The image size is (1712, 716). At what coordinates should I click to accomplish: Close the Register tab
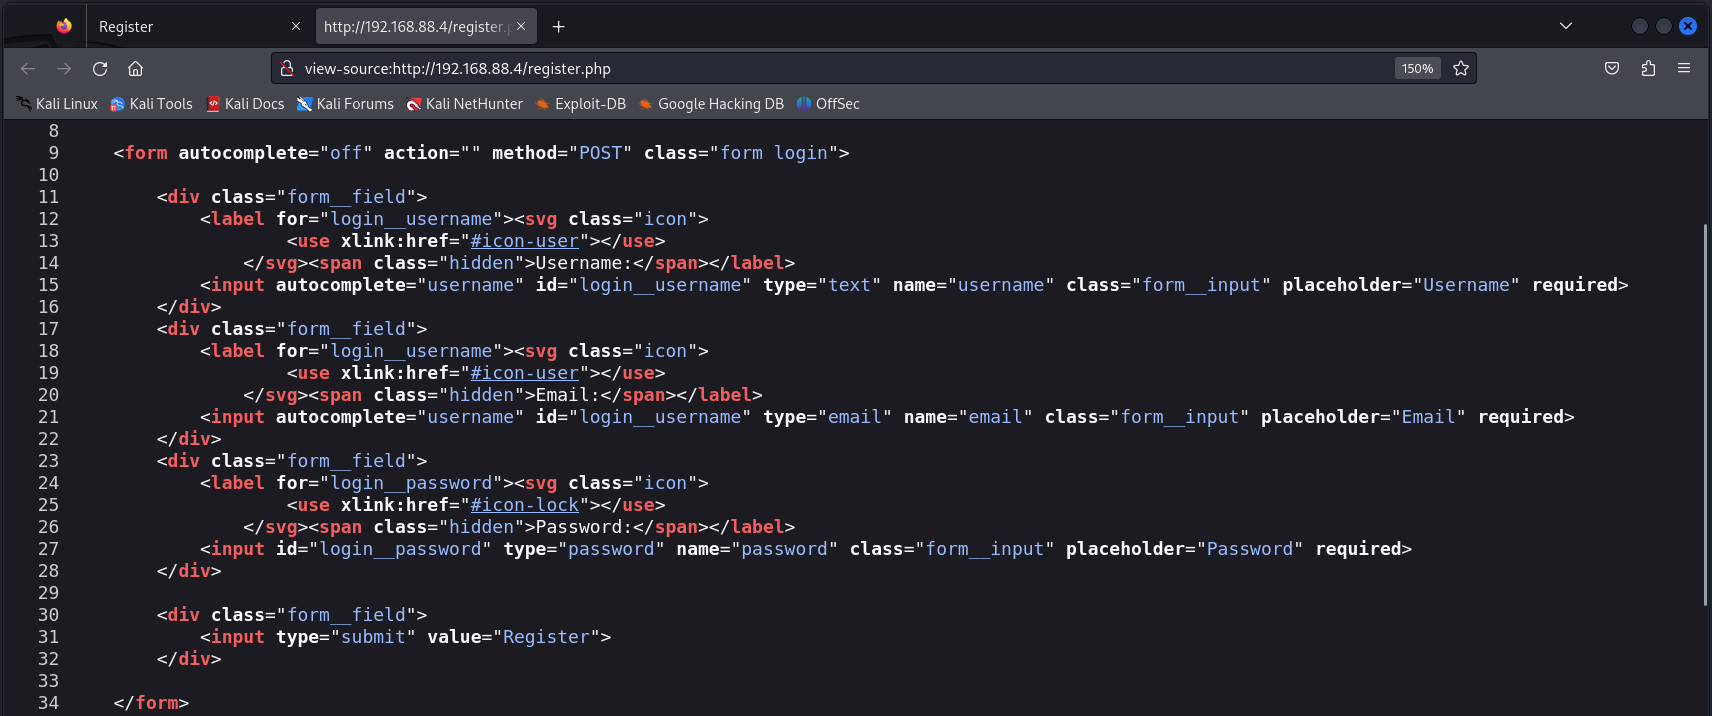click(296, 26)
